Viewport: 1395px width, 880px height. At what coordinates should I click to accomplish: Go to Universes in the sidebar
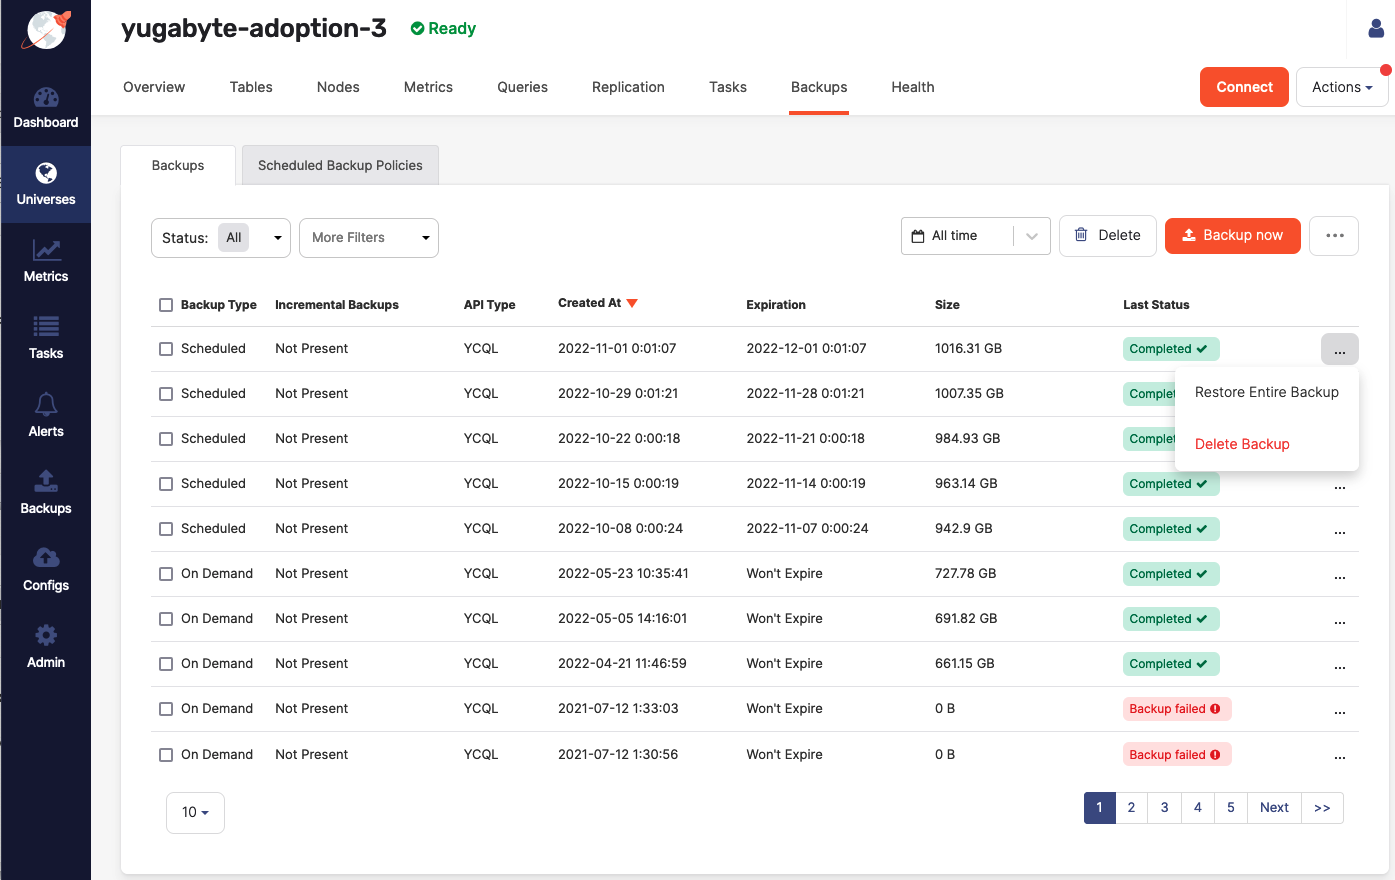(46, 184)
